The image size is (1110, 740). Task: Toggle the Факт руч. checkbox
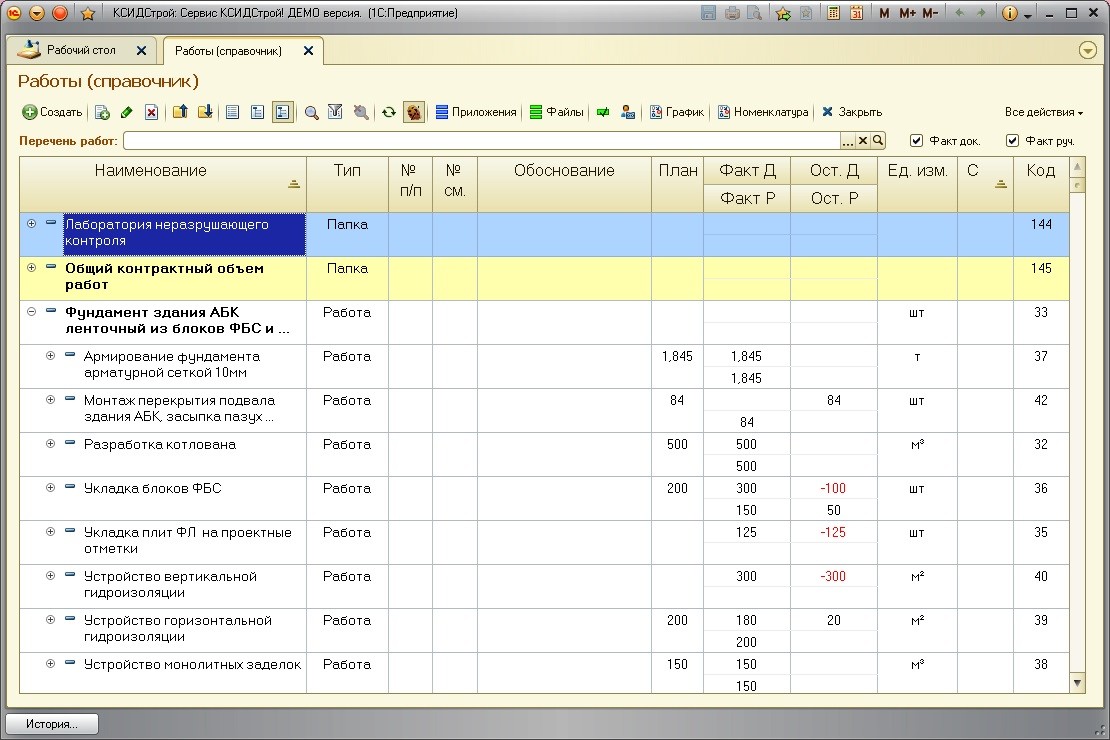(x=1013, y=141)
